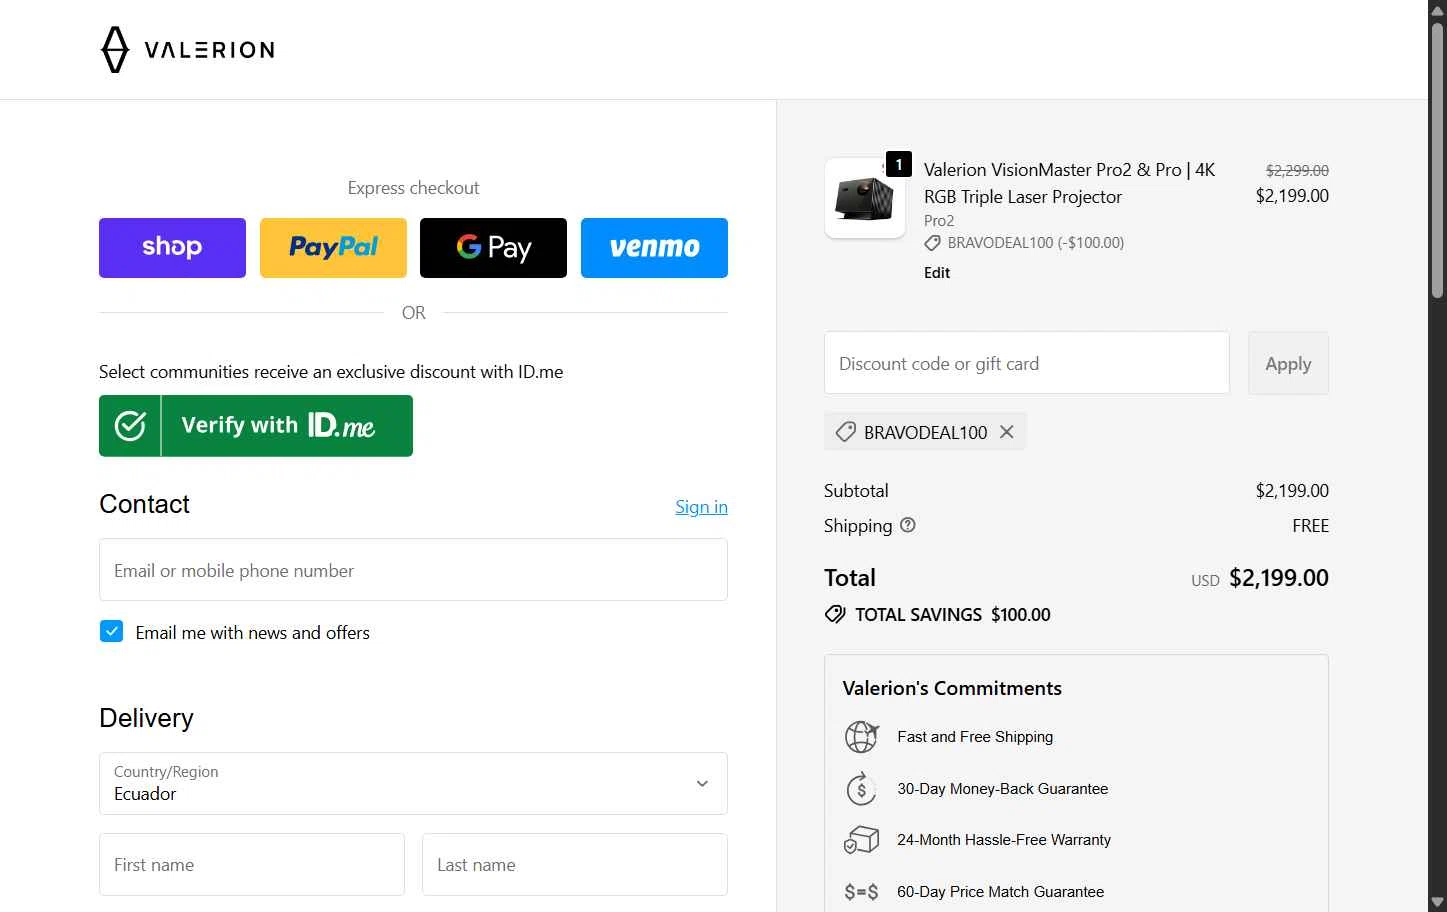Click the page vertical scrollbar

[x=1437, y=160]
